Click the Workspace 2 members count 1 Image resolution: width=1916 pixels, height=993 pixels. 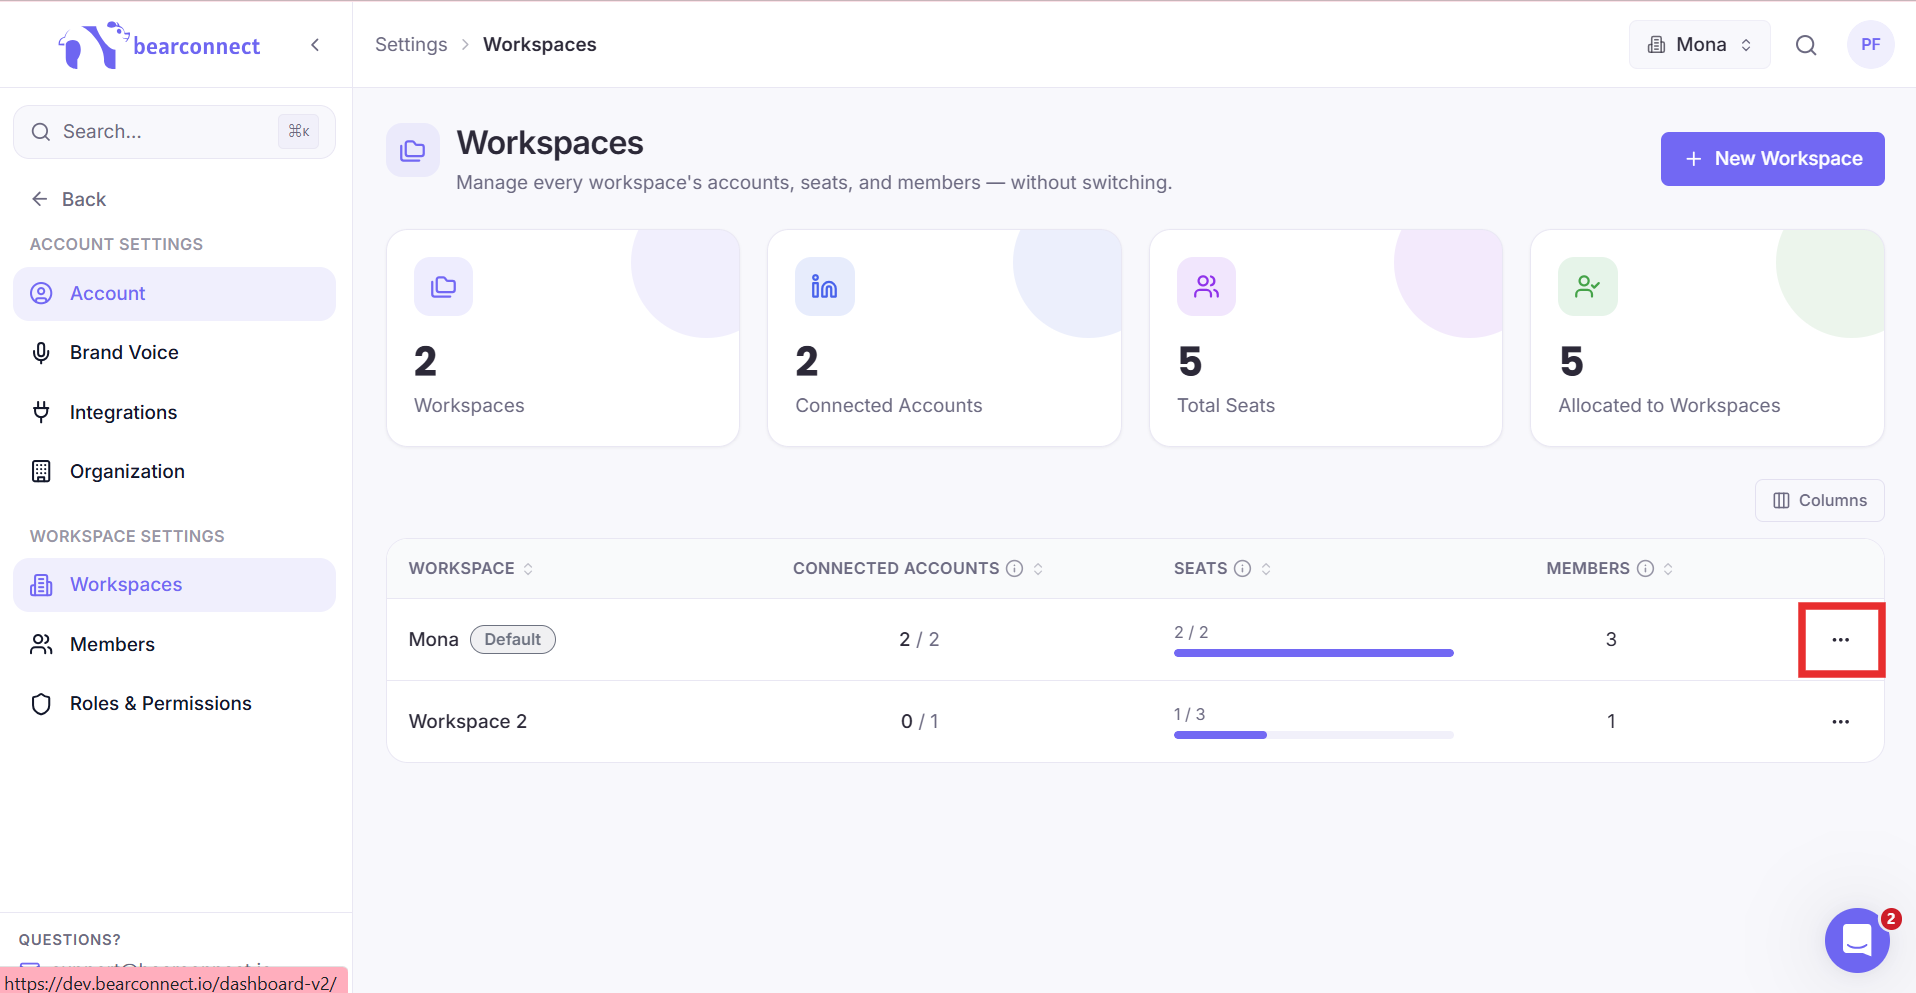tap(1611, 722)
